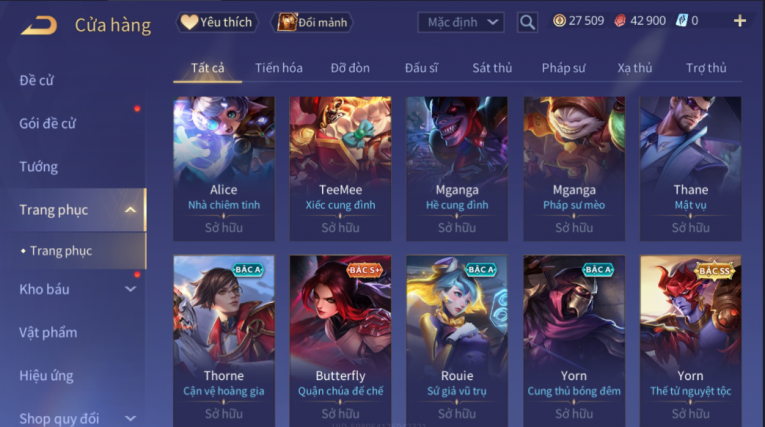Open the search magnifier icon
This screenshot has width=765, height=427.
[x=527, y=22]
